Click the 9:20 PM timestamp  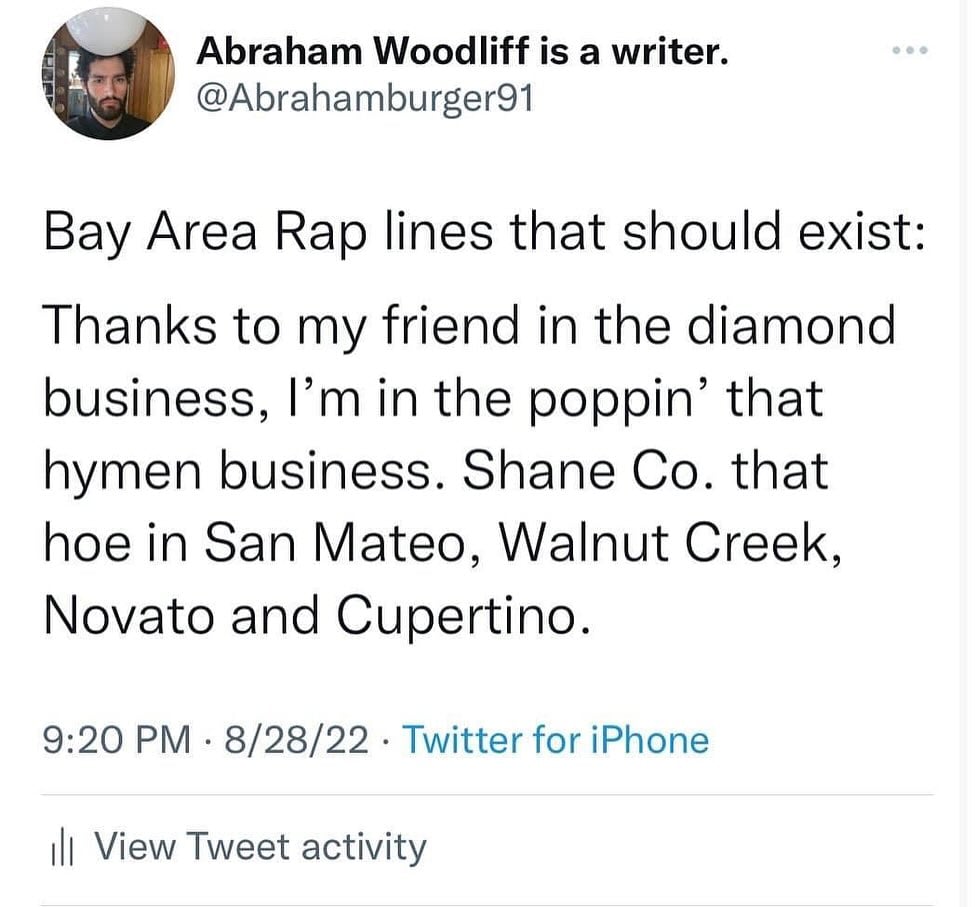click(x=116, y=741)
